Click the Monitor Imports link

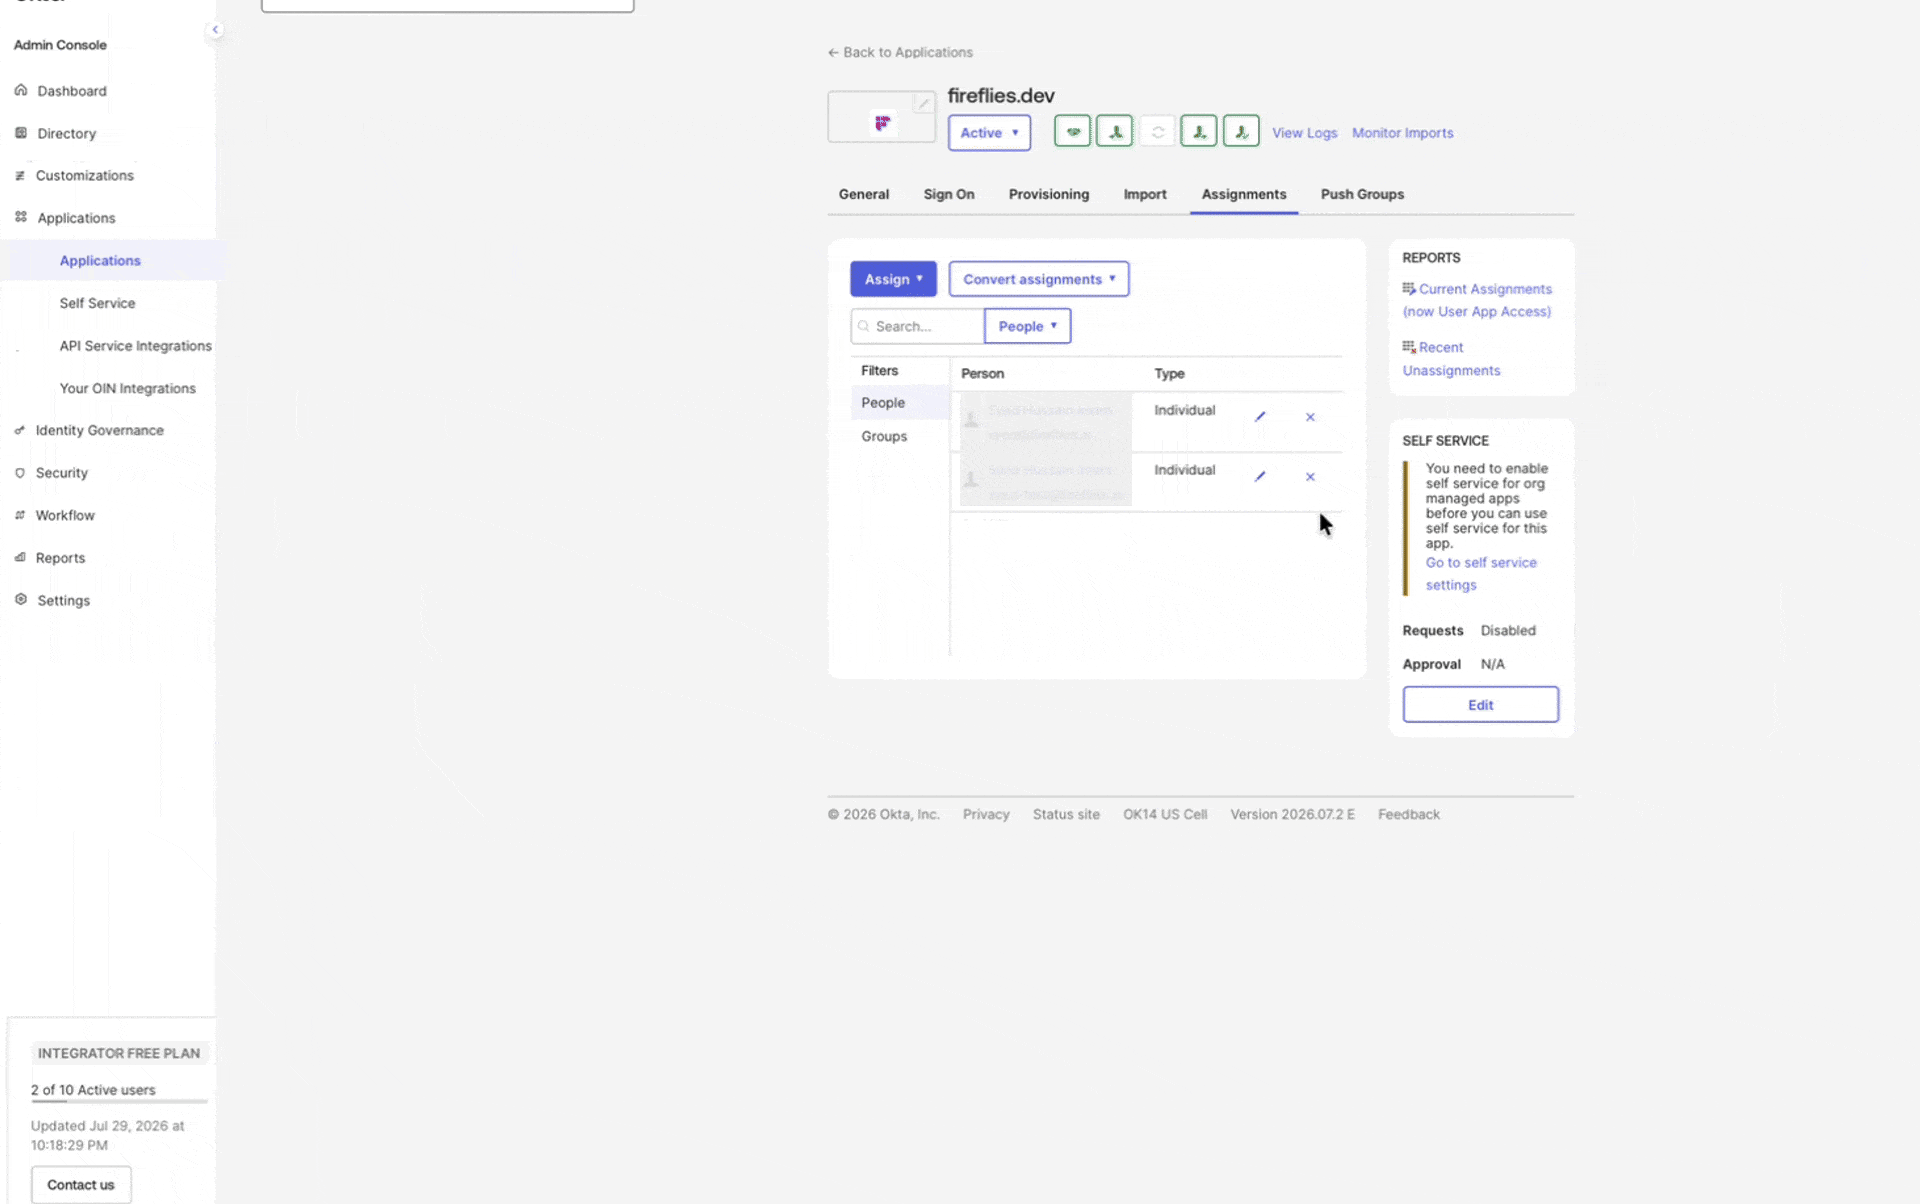[x=1402, y=133]
